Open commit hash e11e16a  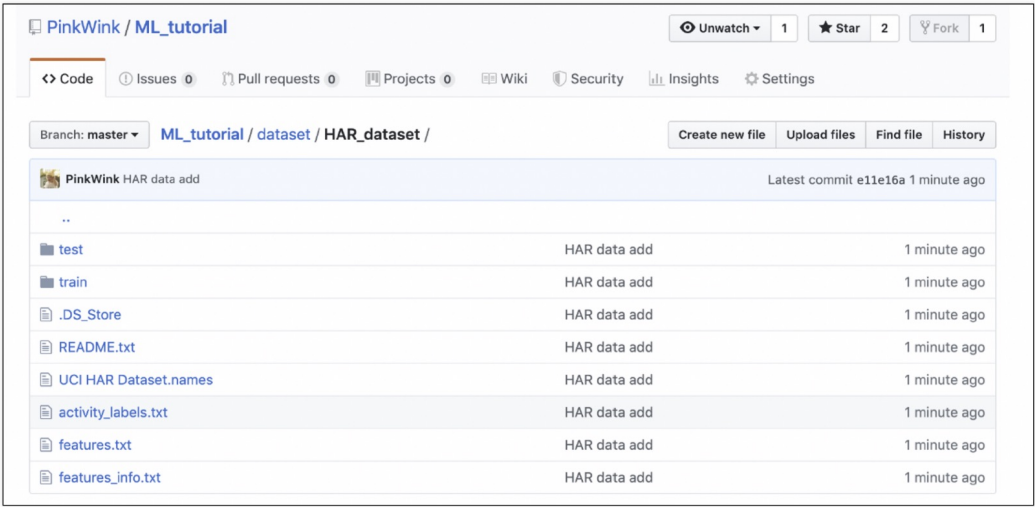[x=880, y=180]
